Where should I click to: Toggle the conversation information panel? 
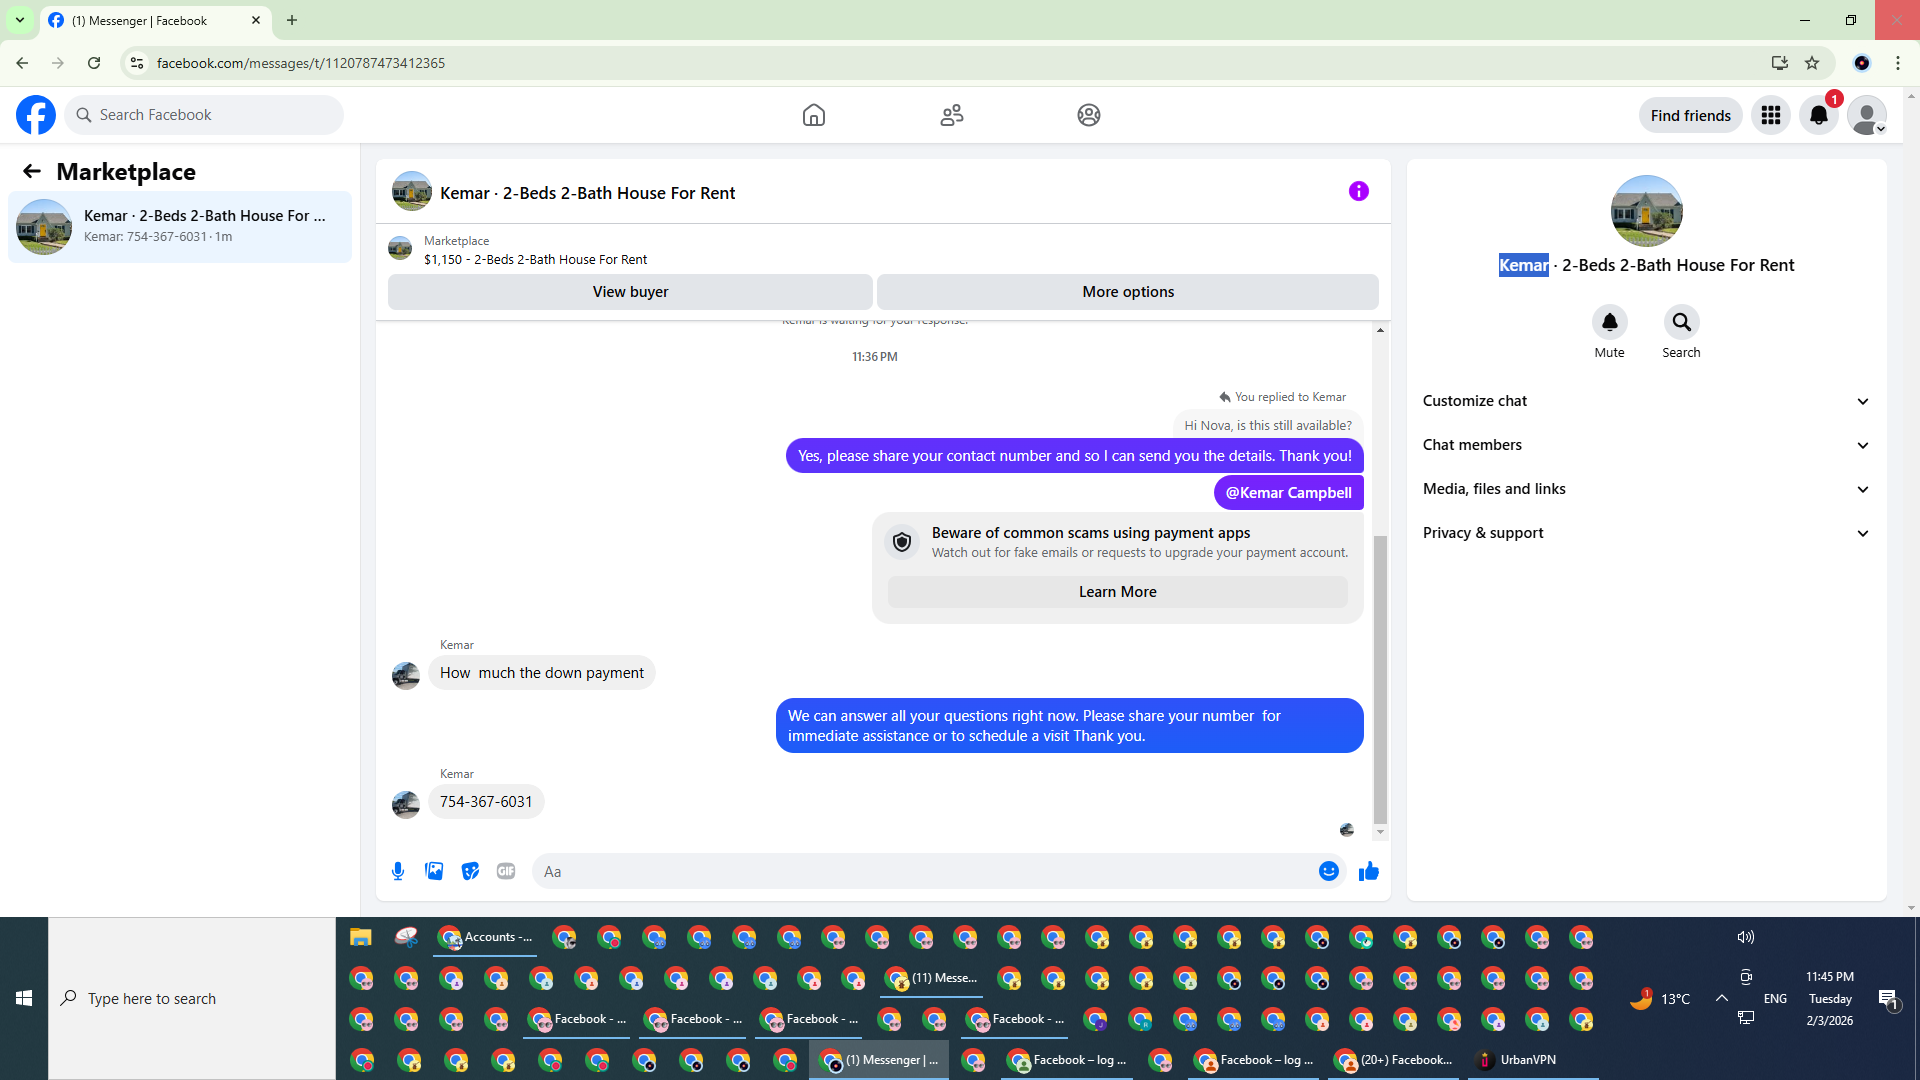[1358, 191]
